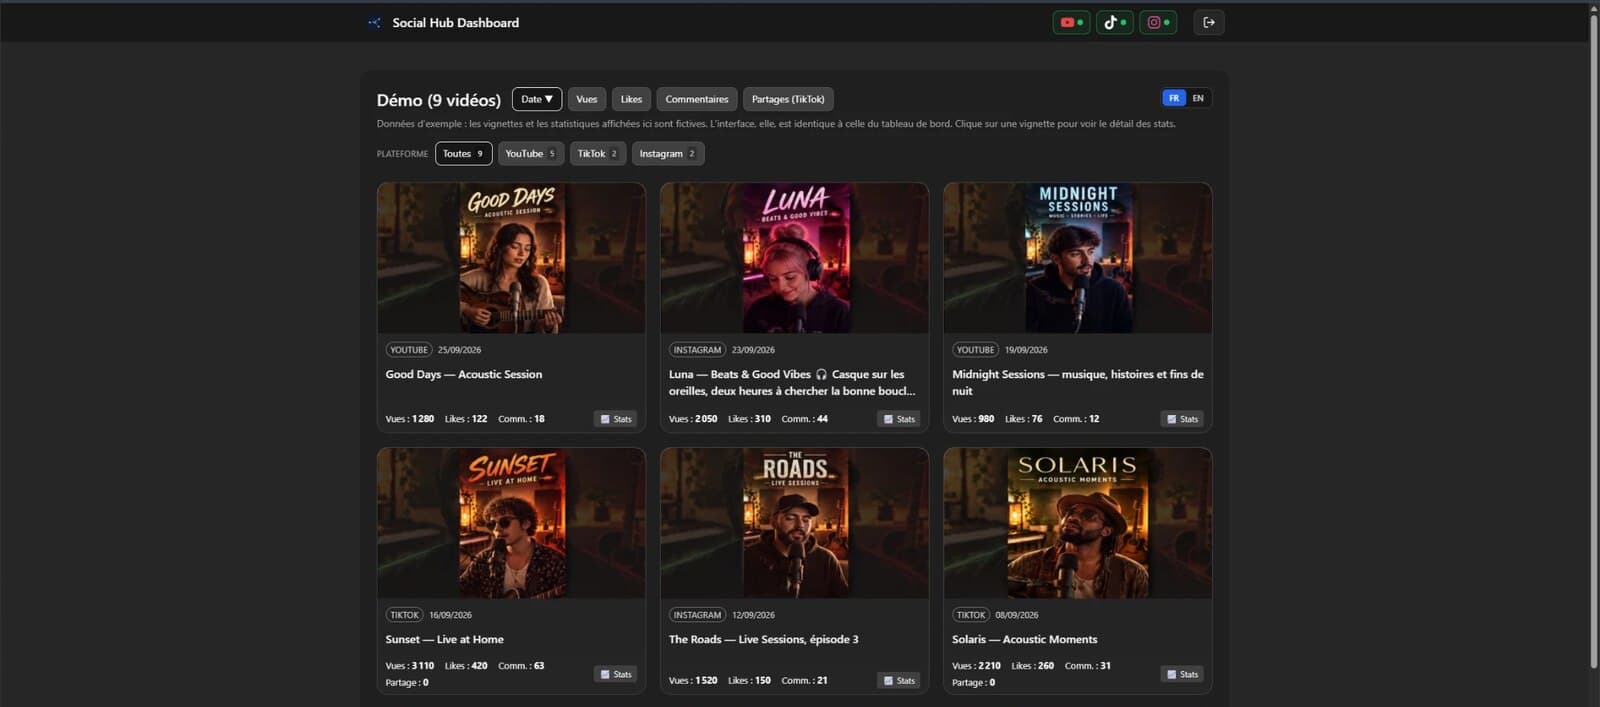Open Stats for Midnight Sessions video
The image size is (1600, 707).
[1182, 419]
